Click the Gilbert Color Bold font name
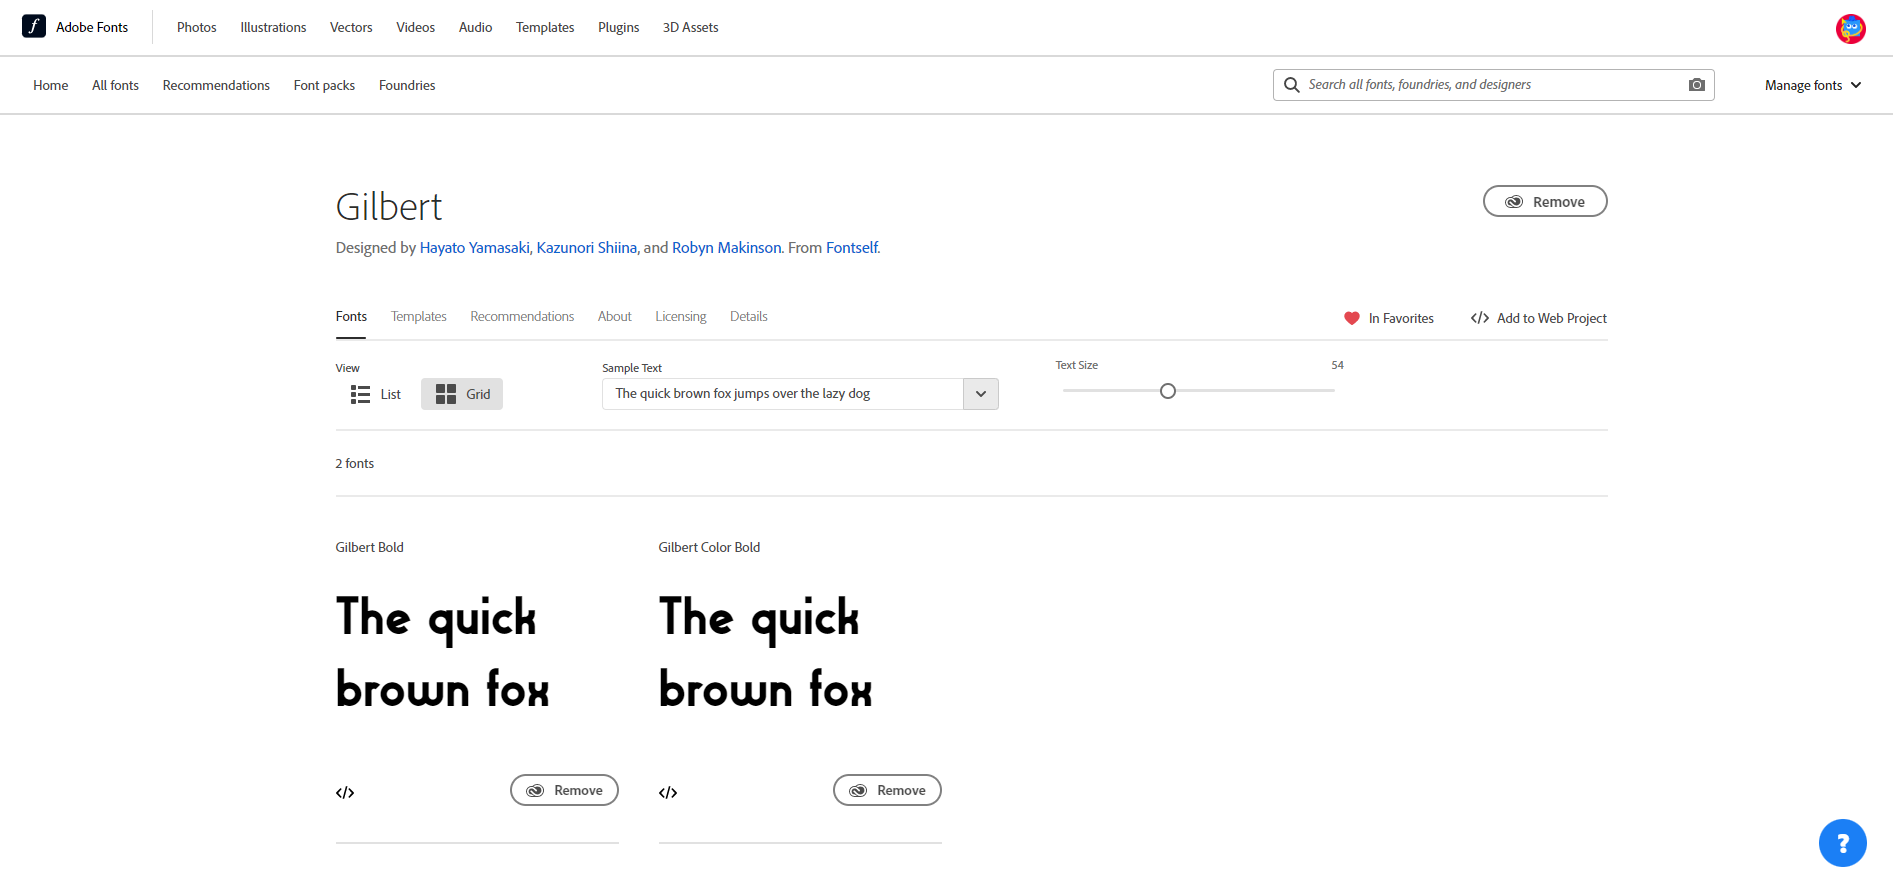This screenshot has width=1893, height=879. click(709, 547)
